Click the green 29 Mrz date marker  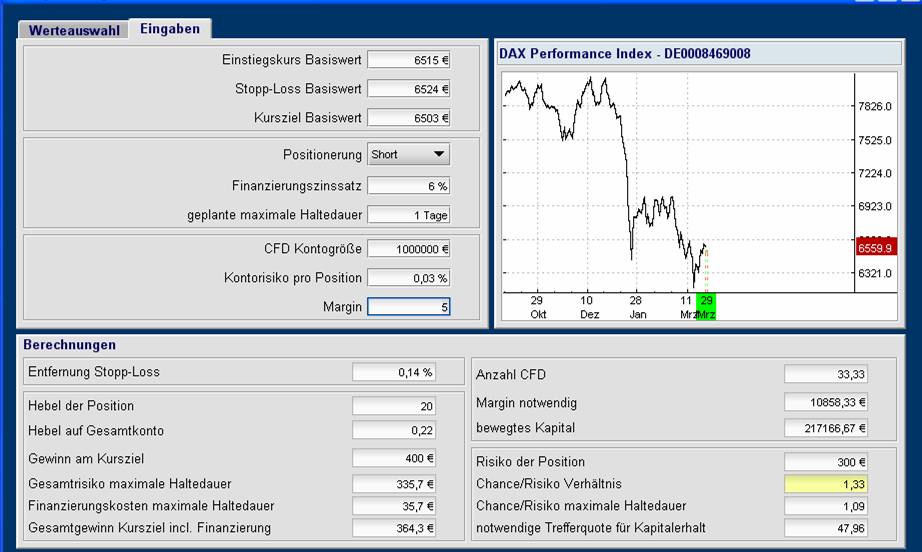point(706,307)
